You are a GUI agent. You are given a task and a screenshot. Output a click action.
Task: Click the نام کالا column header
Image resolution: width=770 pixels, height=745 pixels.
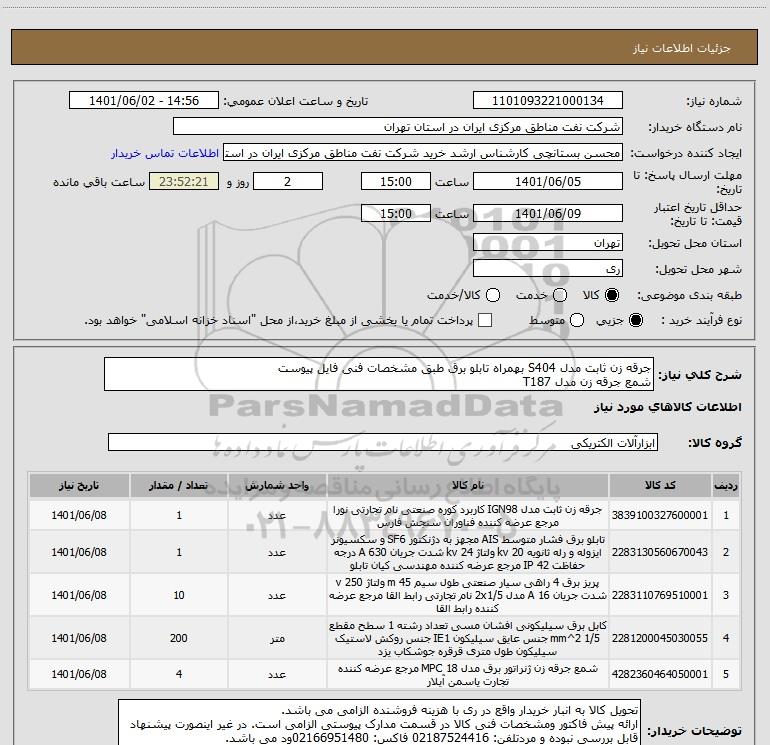click(x=468, y=486)
